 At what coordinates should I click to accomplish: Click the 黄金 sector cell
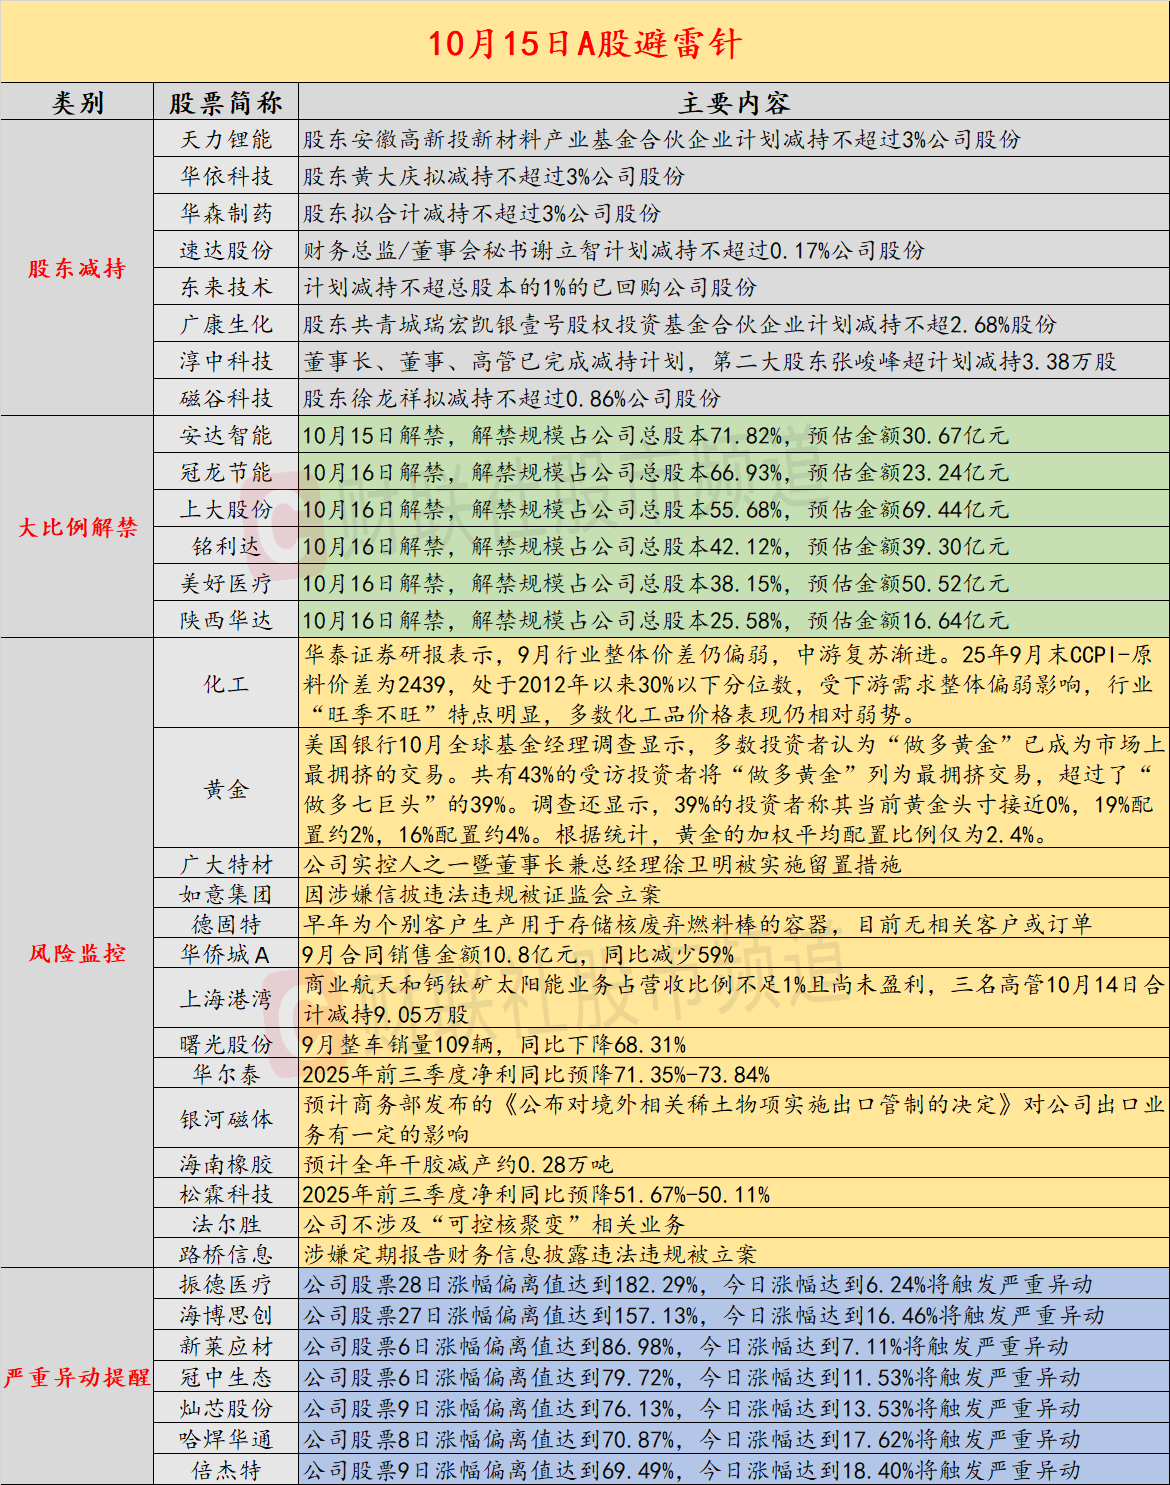pyautogui.click(x=226, y=789)
